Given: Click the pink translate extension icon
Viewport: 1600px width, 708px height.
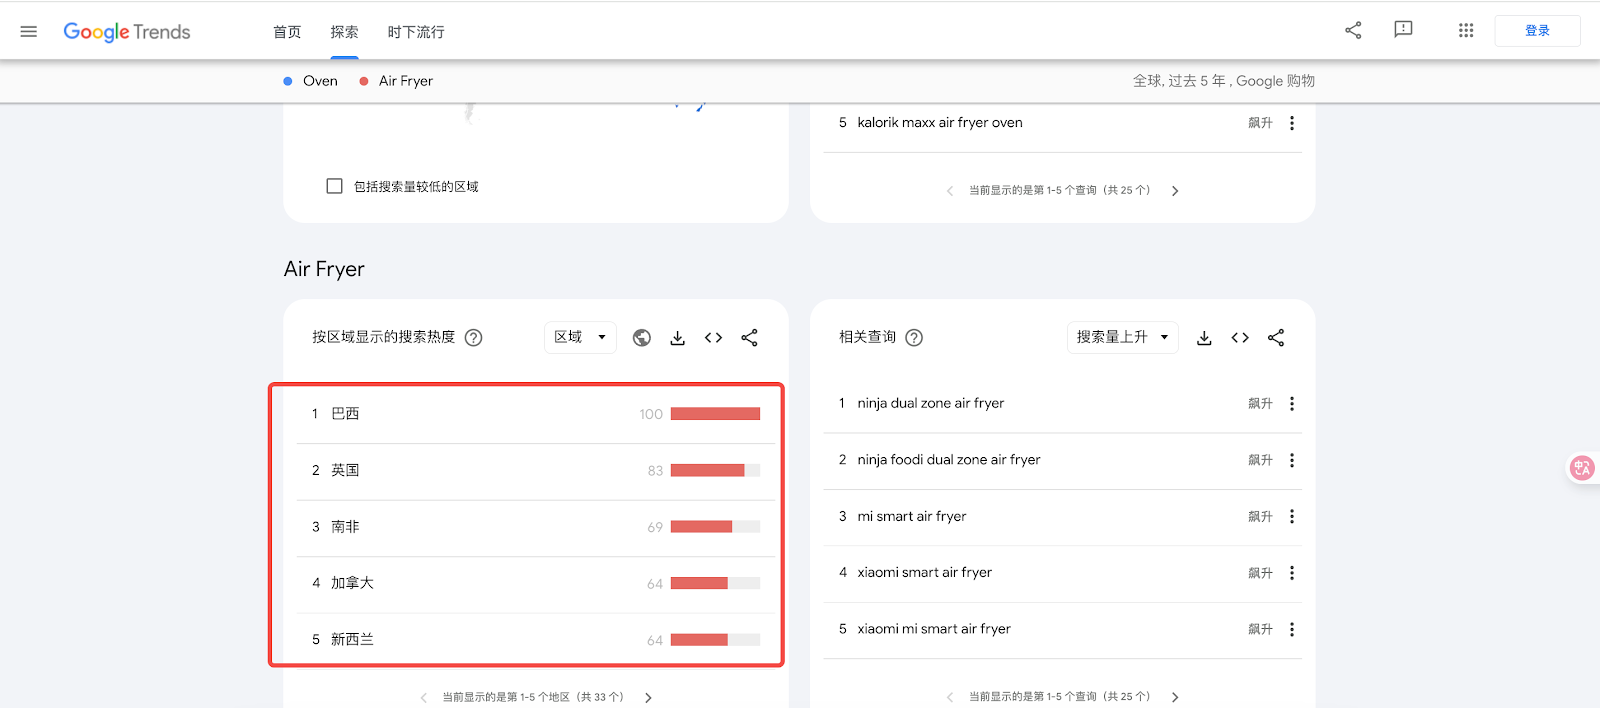Looking at the screenshot, I should (x=1582, y=468).
